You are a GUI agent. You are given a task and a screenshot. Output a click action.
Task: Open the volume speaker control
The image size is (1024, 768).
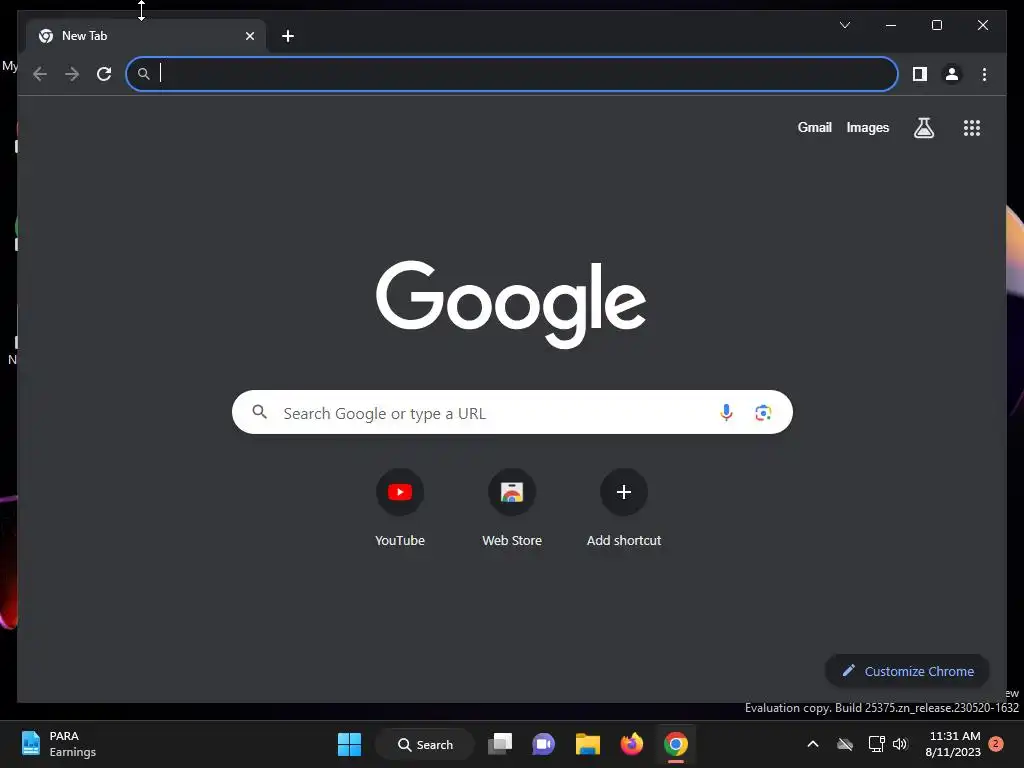(900, 744)
